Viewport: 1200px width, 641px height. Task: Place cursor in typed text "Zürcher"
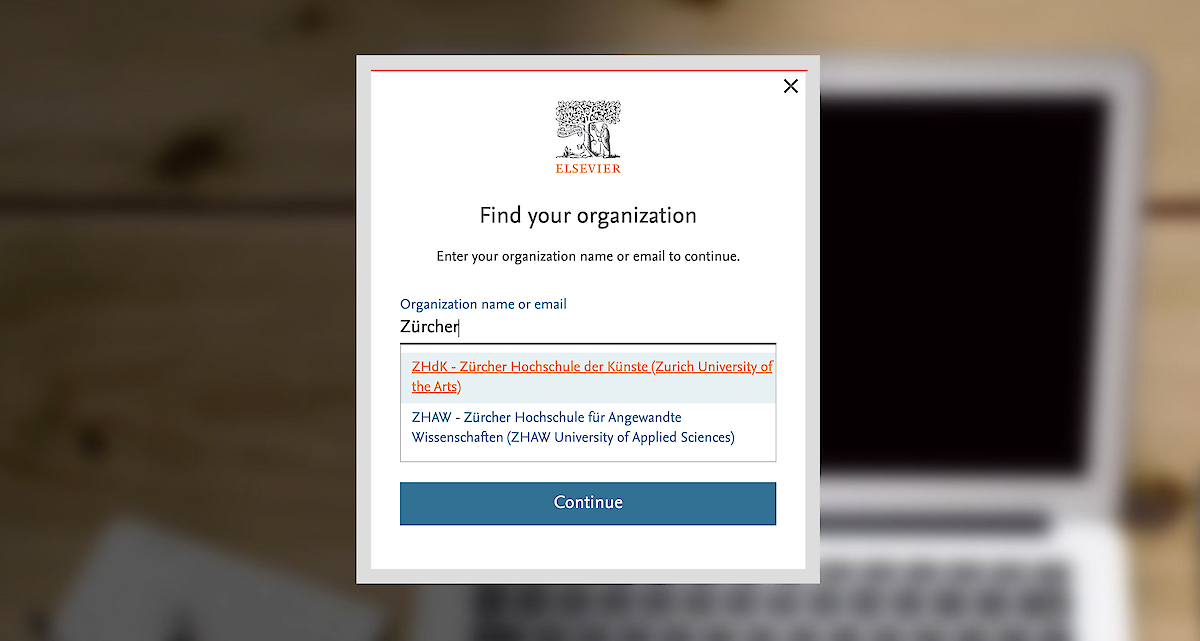[x=428, y=327]
